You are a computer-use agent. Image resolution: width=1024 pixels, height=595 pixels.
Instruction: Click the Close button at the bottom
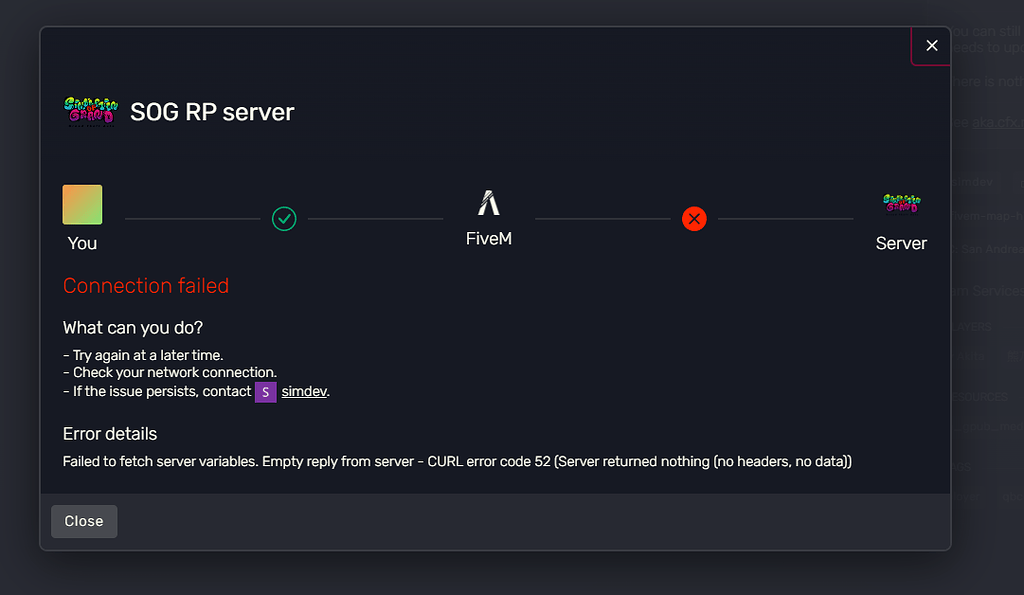[x=84, y=521]
